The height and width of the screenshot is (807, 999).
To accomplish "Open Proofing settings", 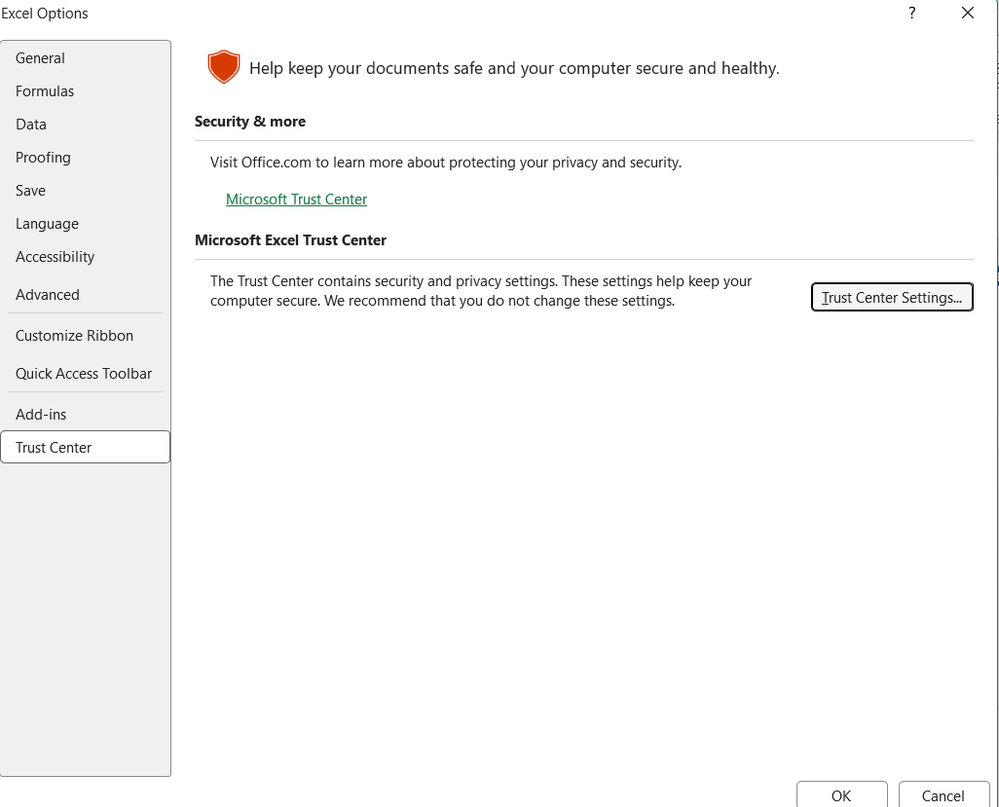I will pyautogui.click(x=43, y=157).
